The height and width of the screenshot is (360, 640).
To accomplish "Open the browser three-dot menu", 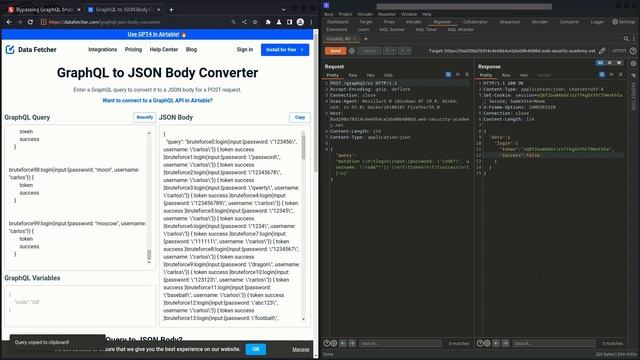I will [x=311, y=22].
